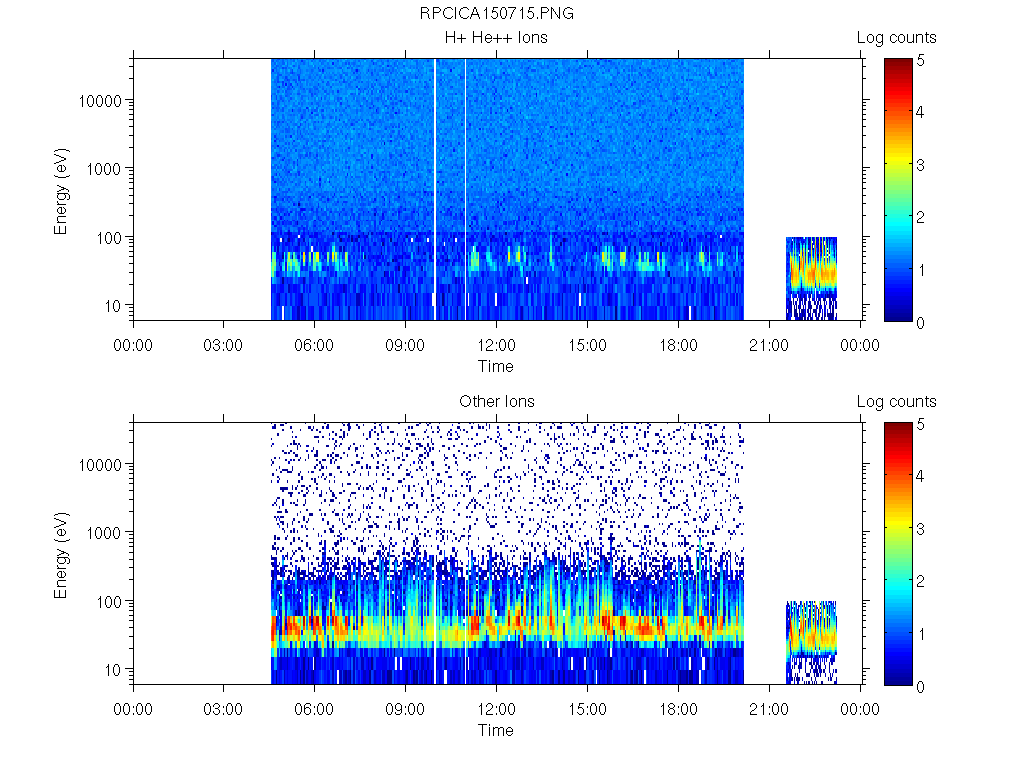Click the 15:00 time tick under upper plot
This screenshot has height=768, width=1024.
(x=587, y=345)
